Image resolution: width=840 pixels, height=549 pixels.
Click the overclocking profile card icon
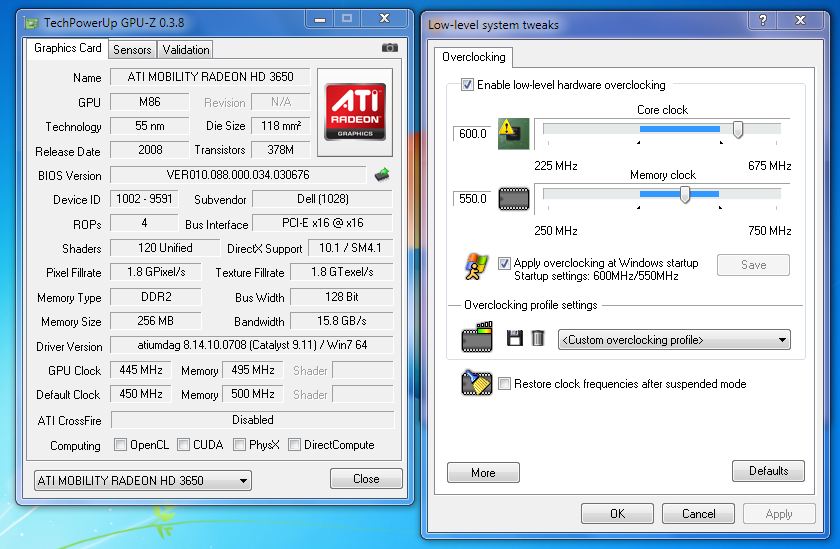477,337
